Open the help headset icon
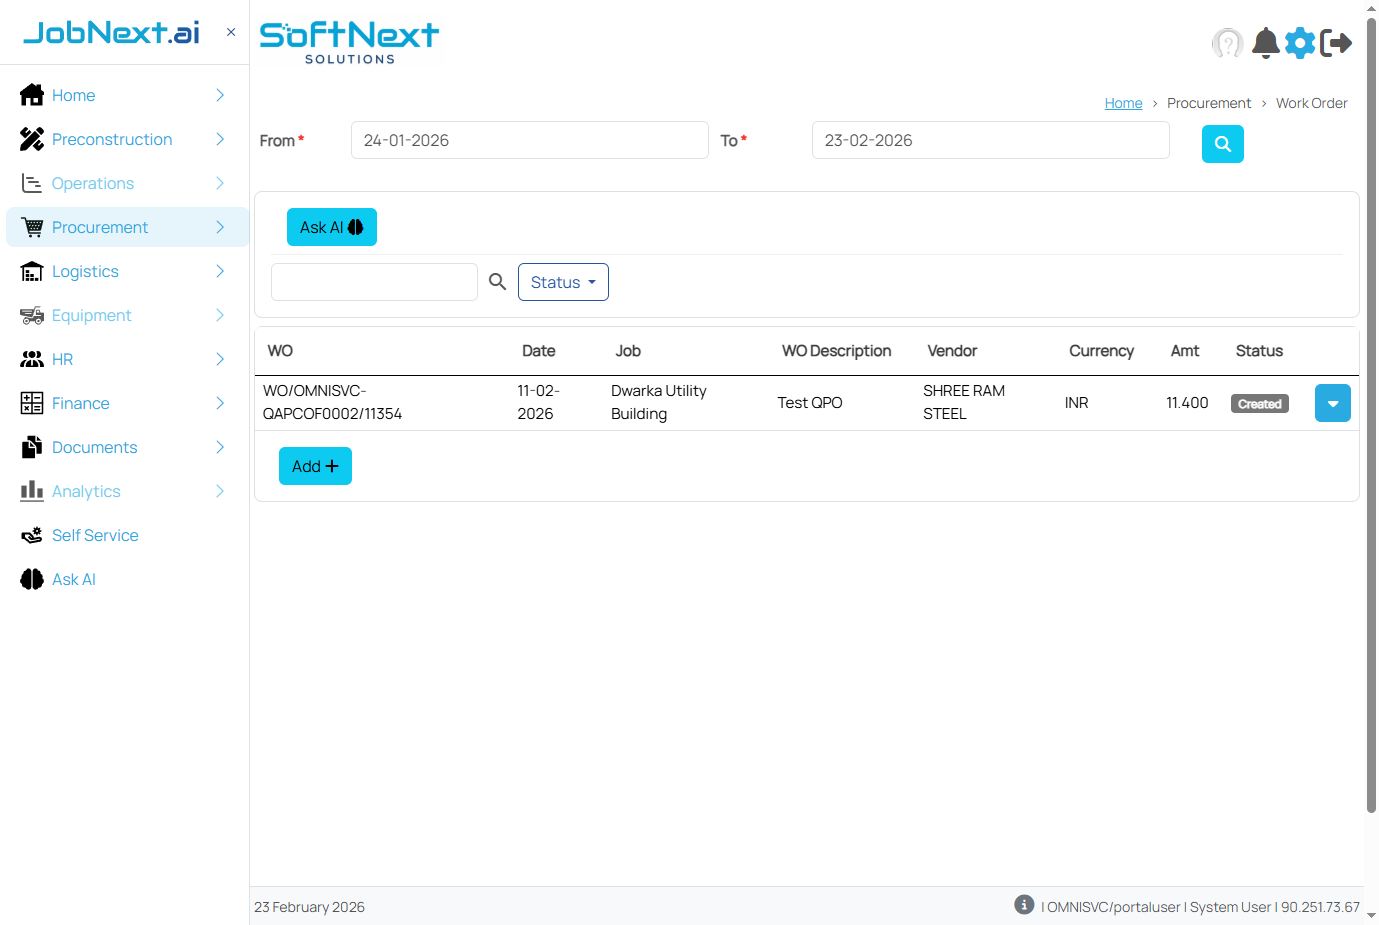 (1227, 43)
